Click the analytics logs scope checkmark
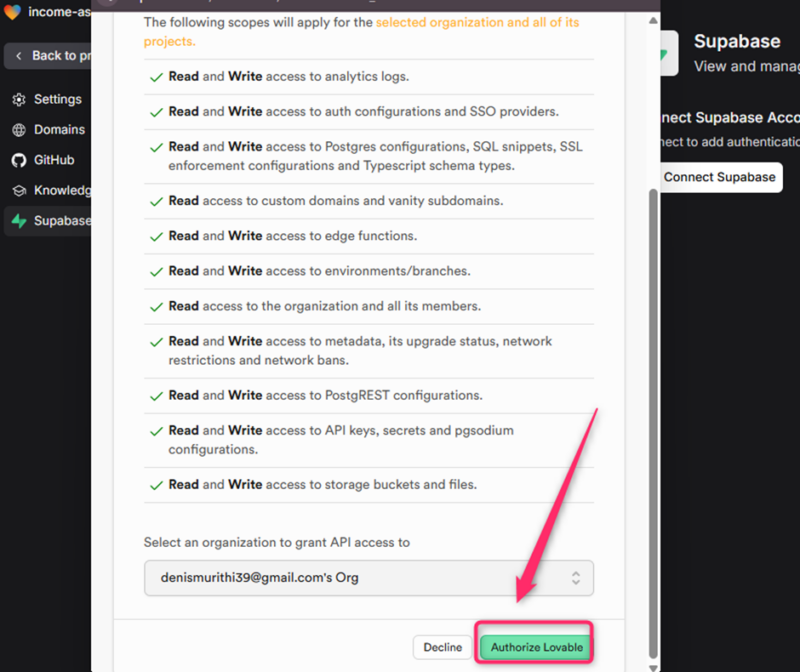This screenshot has width=800, height=672. pyautogui.click(x=155, y=77)
